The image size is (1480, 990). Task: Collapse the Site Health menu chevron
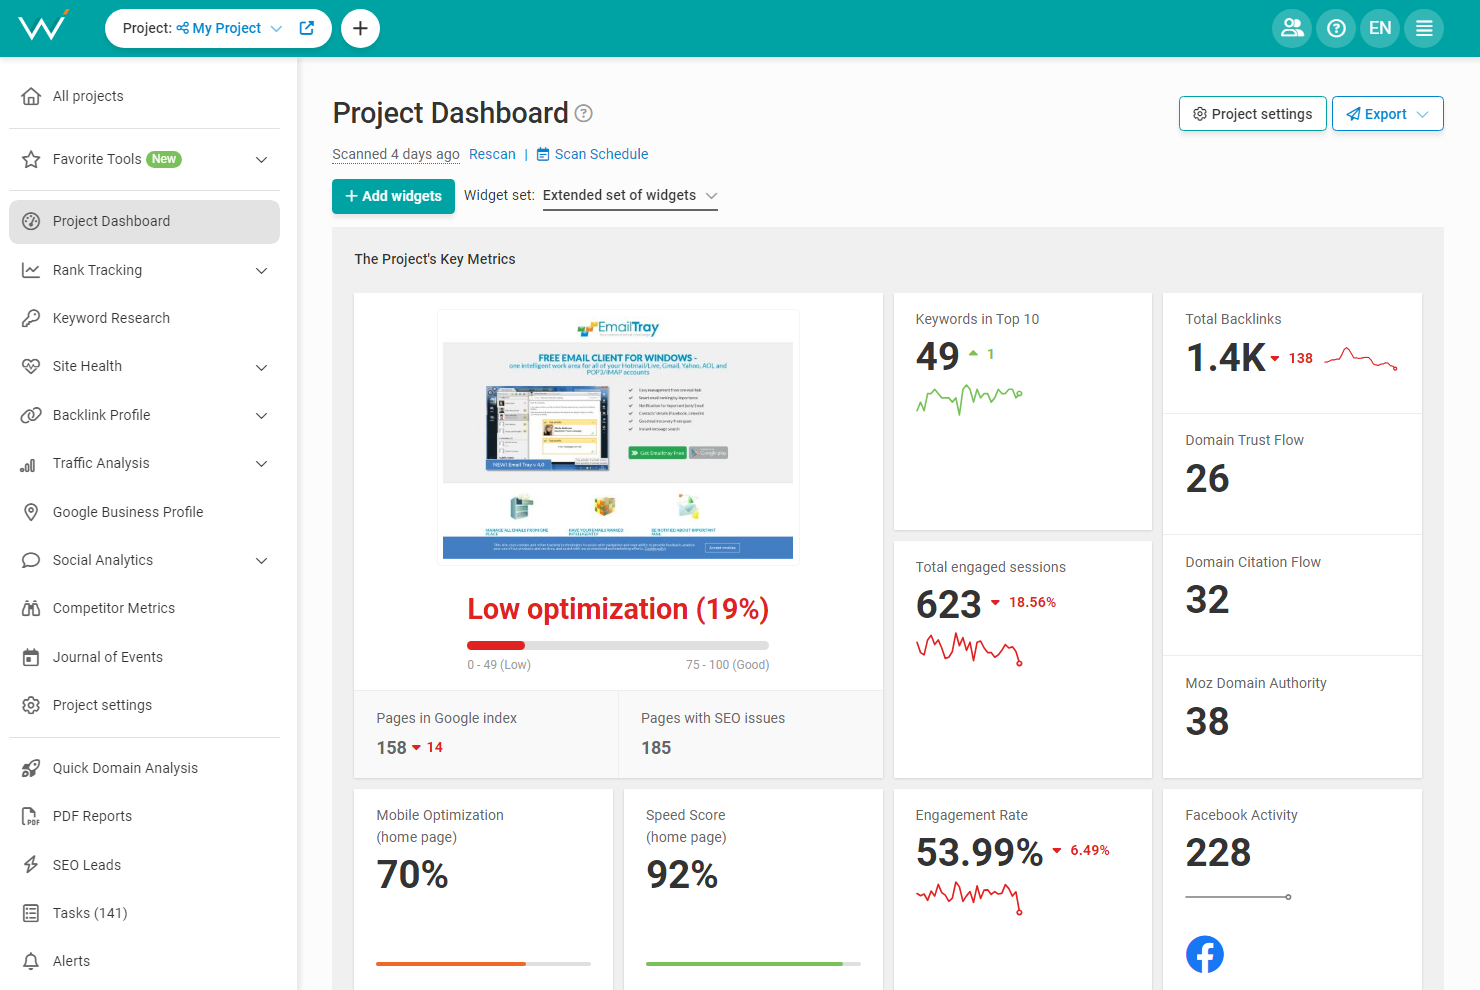[x=261, y=366]
